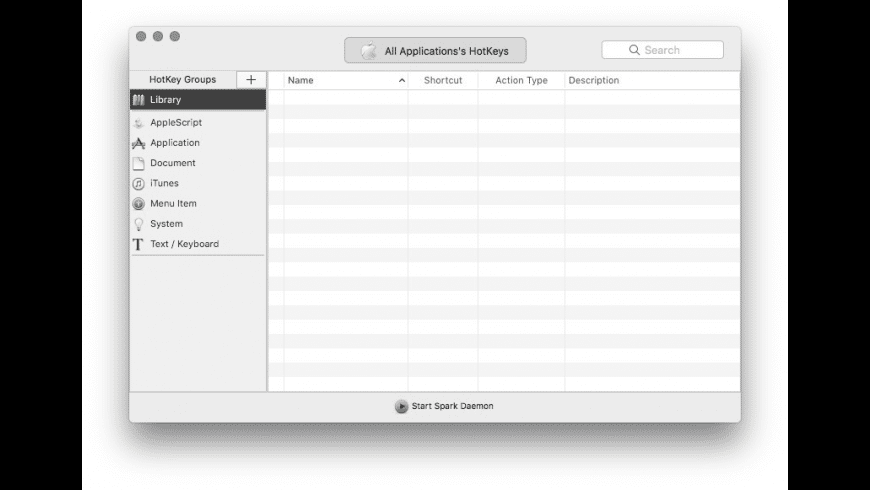
Task: Open the iTunes group label
Action: pyautogui.click(x=164, y=183)
